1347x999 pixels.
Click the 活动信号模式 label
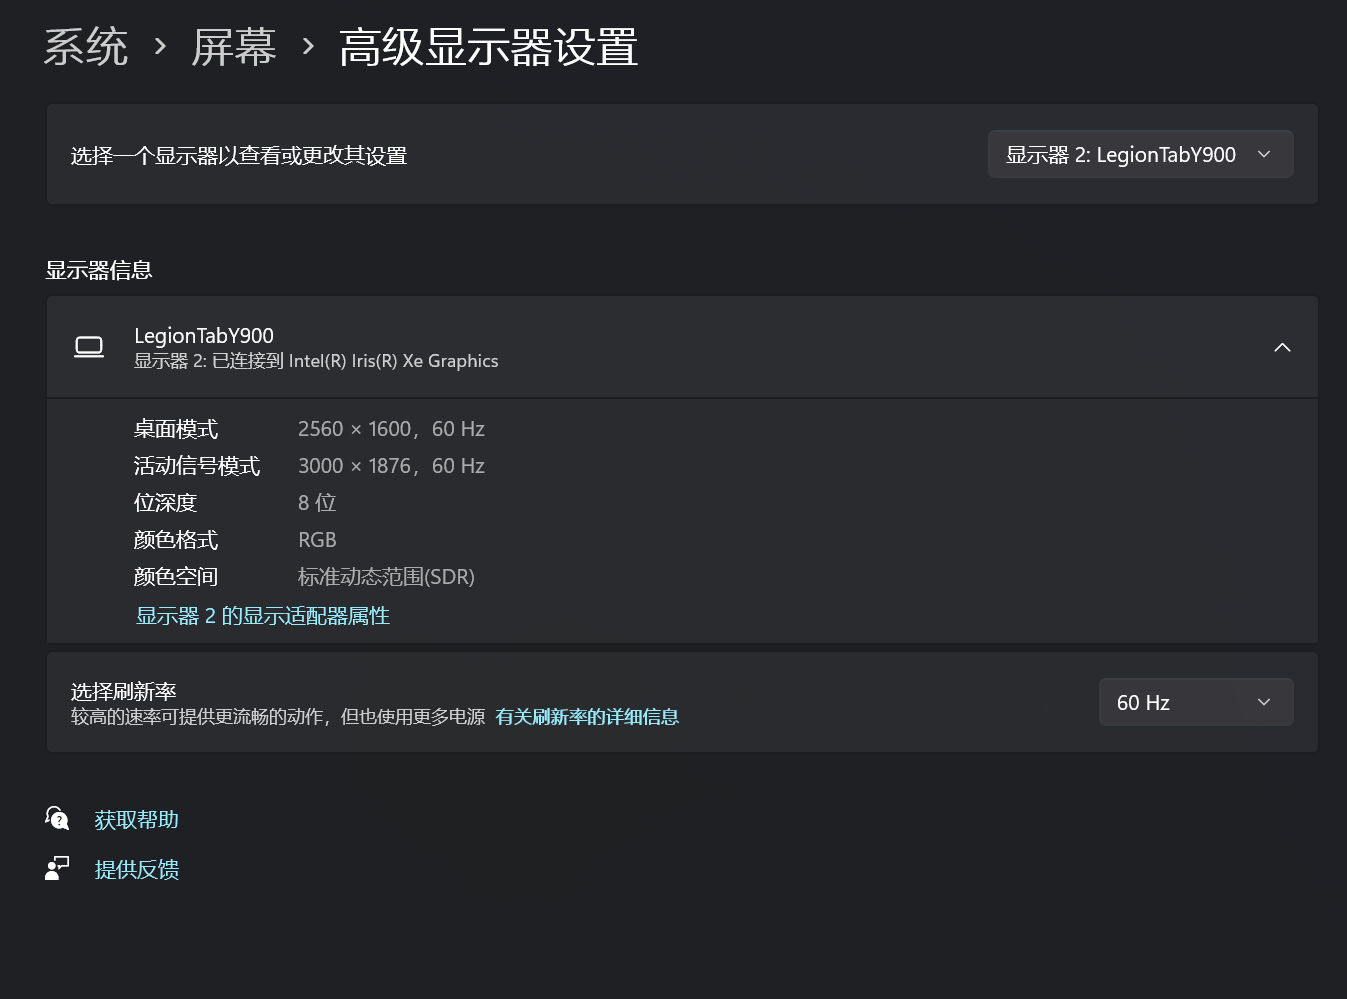pyautogui.click(x=197, y=466)
